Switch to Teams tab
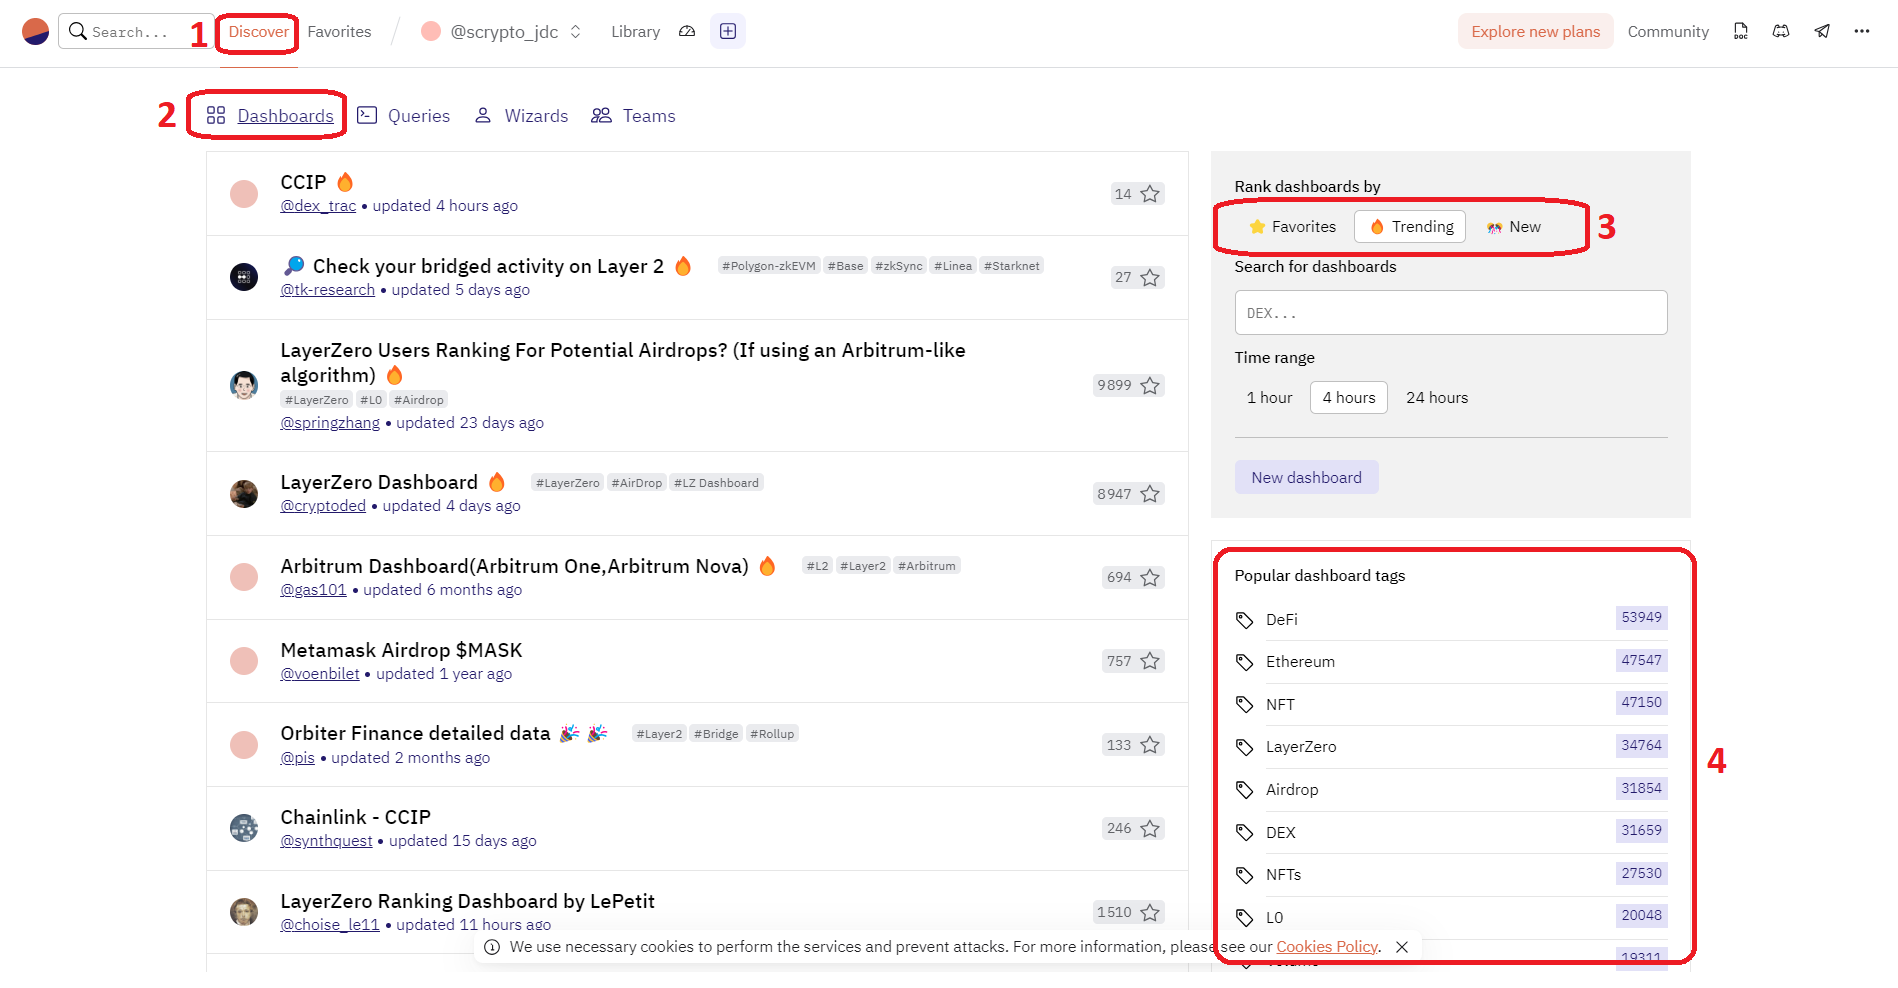 click(x=633, y=116)
